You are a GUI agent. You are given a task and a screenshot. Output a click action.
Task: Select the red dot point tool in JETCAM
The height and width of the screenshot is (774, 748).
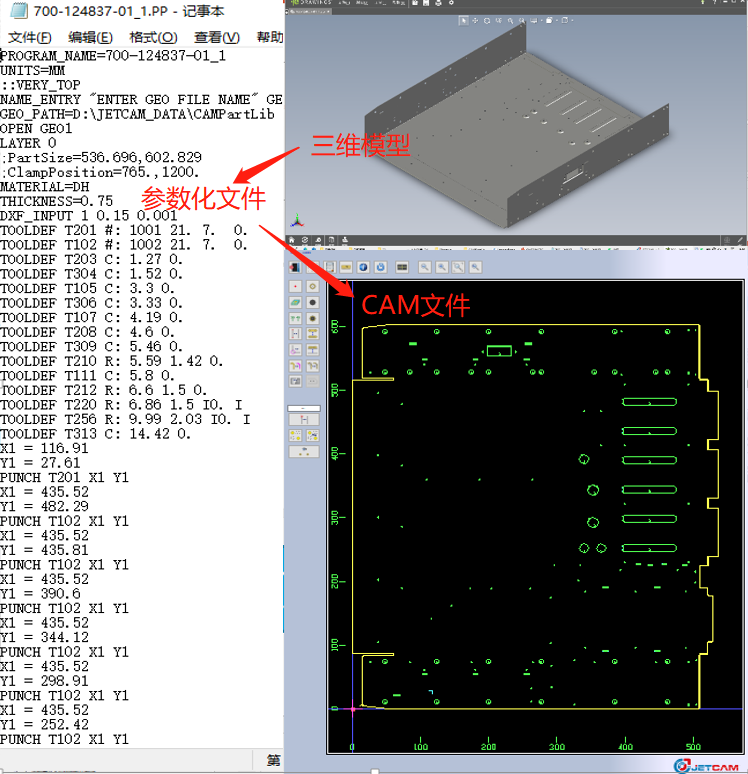[x=295, y=286]
